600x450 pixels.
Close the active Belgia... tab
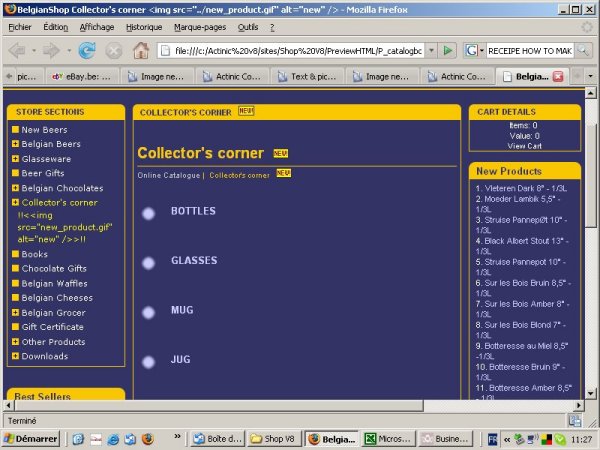point(558,76)
